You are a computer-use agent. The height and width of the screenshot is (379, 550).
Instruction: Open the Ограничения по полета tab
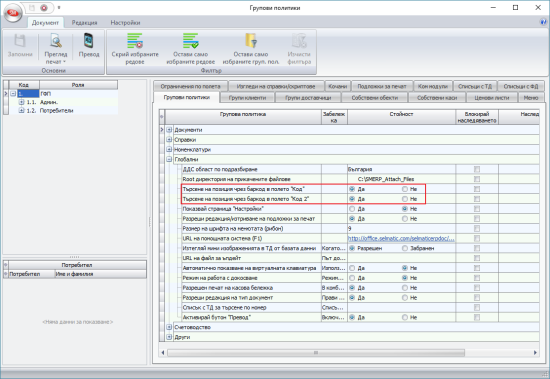point(190,86)
